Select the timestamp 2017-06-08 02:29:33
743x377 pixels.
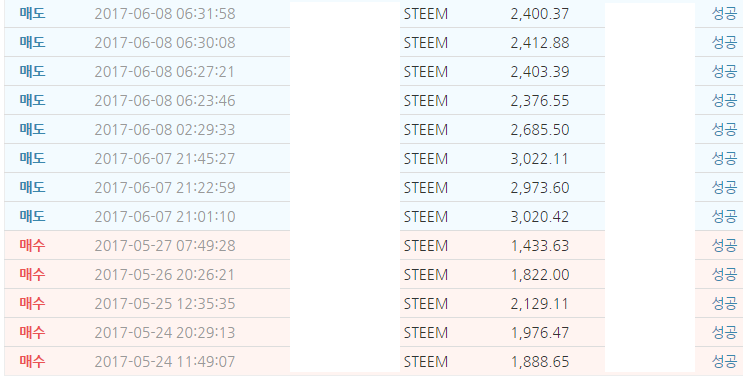tap(165, 130)
